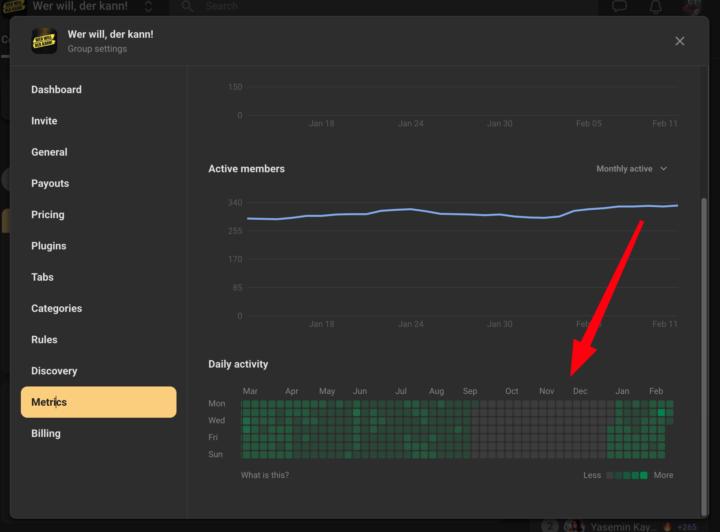The height and width of the screenshot is (532, 720).
Task: Open the notifications bell icon
Action: tap(655, 6)
